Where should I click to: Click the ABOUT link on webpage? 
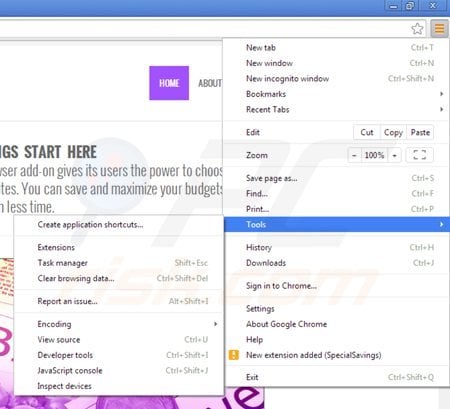click(x=210, y=83)
